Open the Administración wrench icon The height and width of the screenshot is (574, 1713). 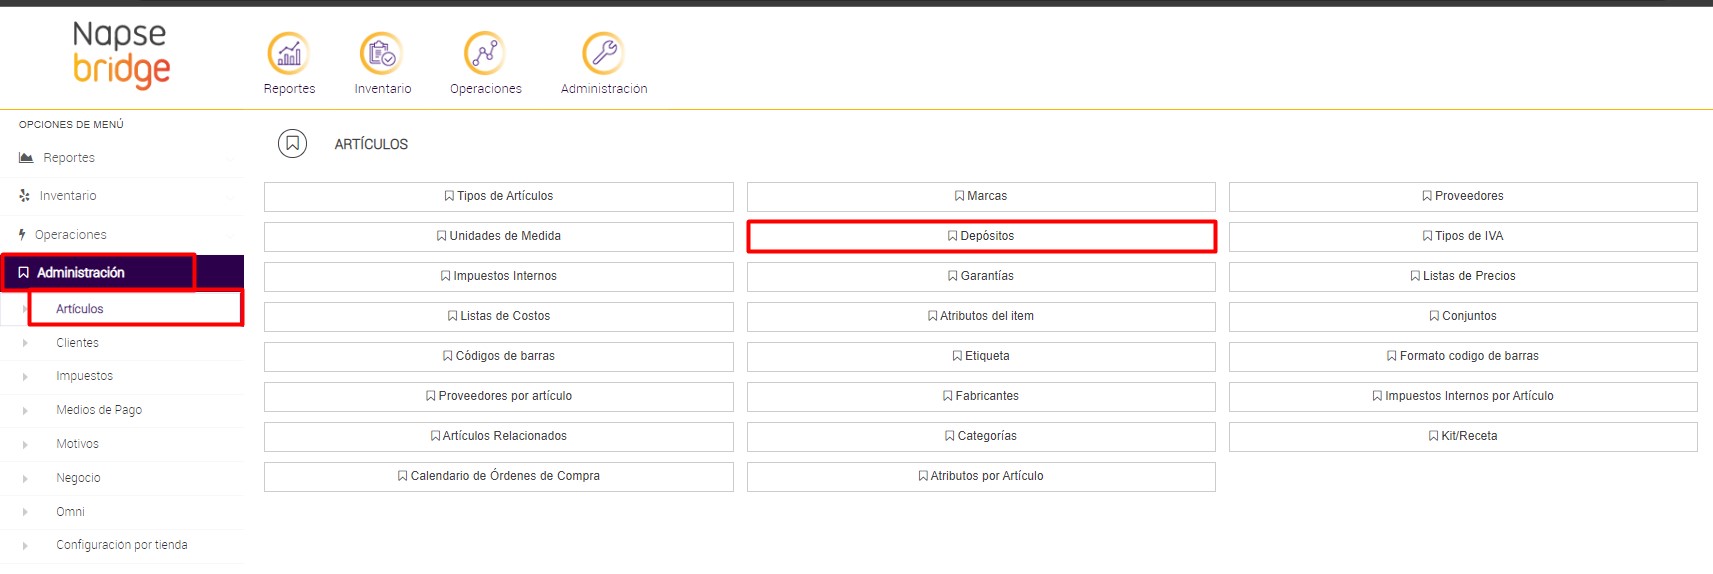[603, 54]
